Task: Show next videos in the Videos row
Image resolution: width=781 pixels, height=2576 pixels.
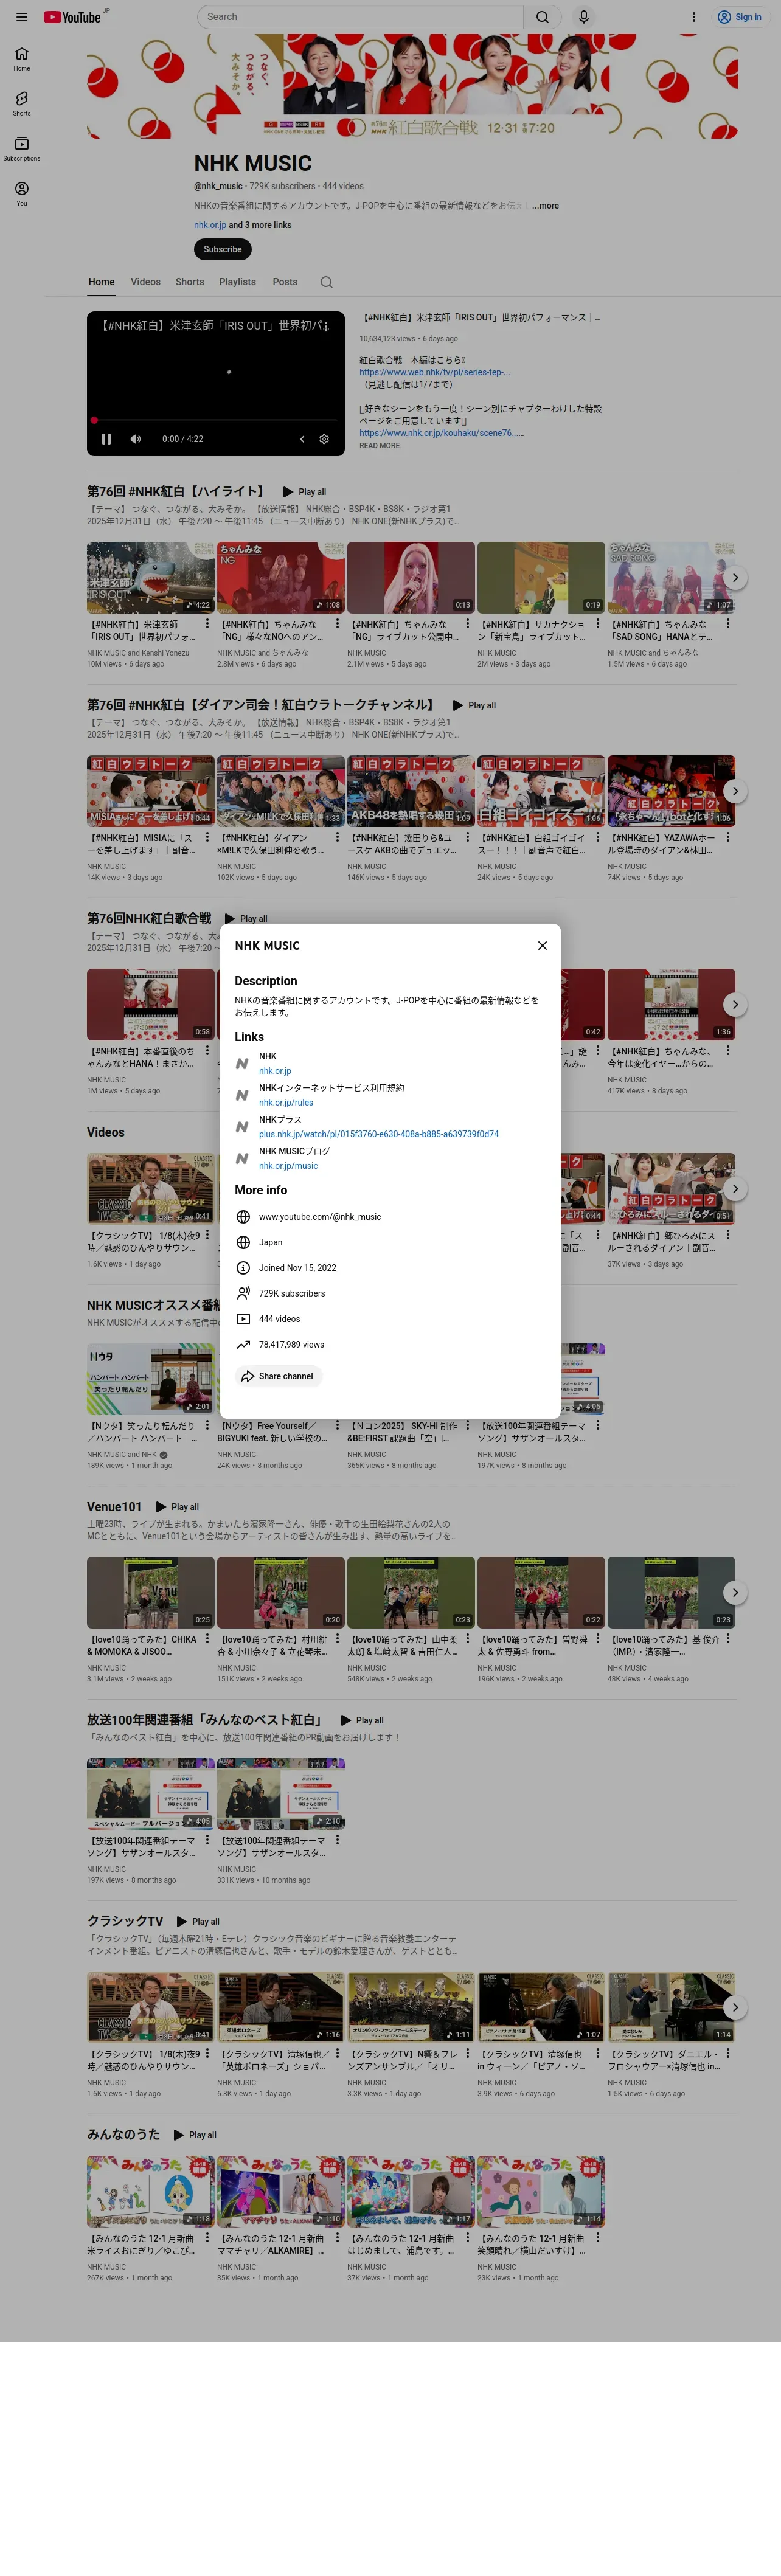Action: tap(735, 1189)
